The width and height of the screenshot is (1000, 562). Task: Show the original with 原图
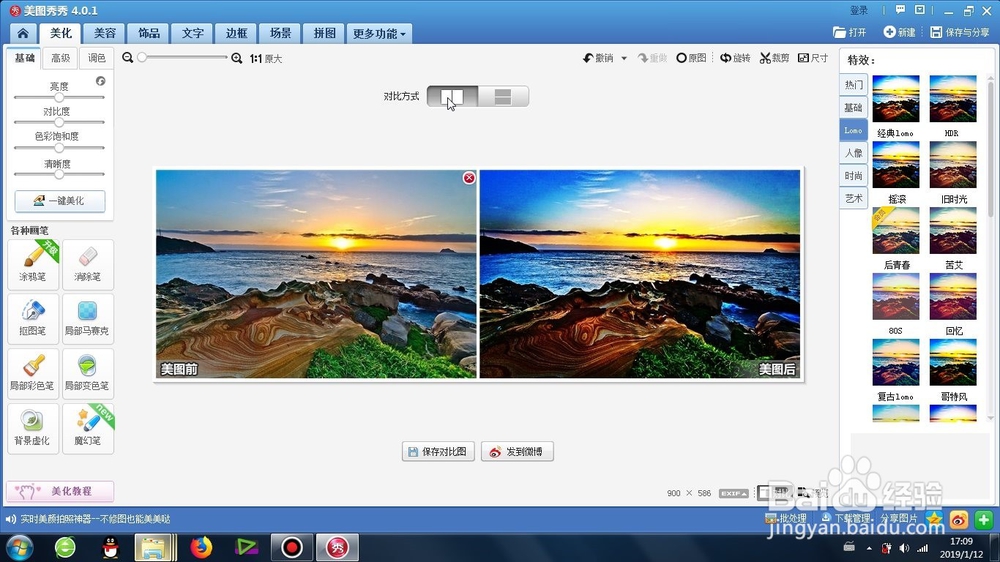(691, 58)
